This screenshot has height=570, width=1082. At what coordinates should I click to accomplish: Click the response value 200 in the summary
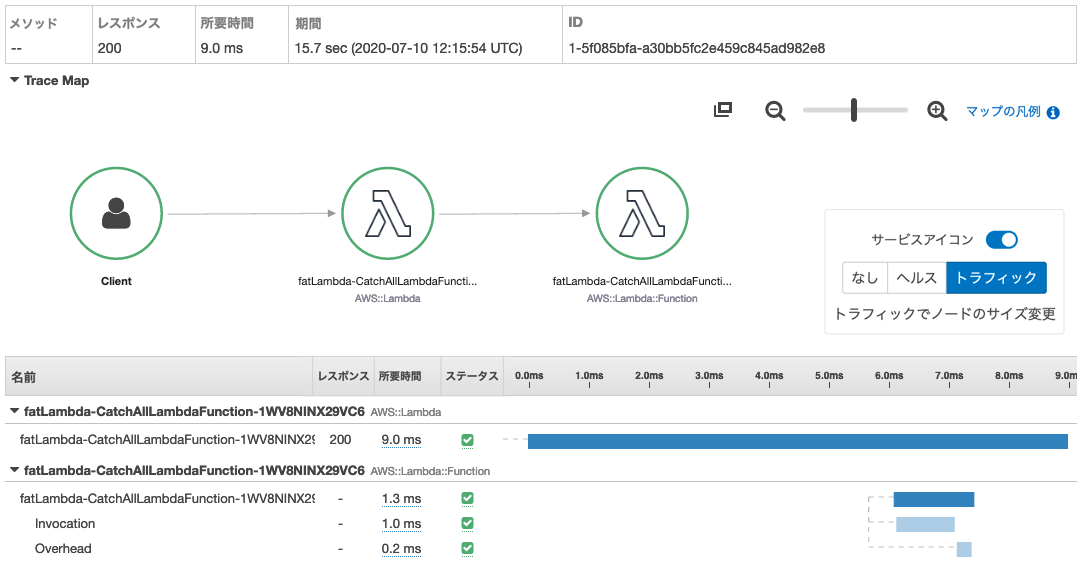coord(109,48)
